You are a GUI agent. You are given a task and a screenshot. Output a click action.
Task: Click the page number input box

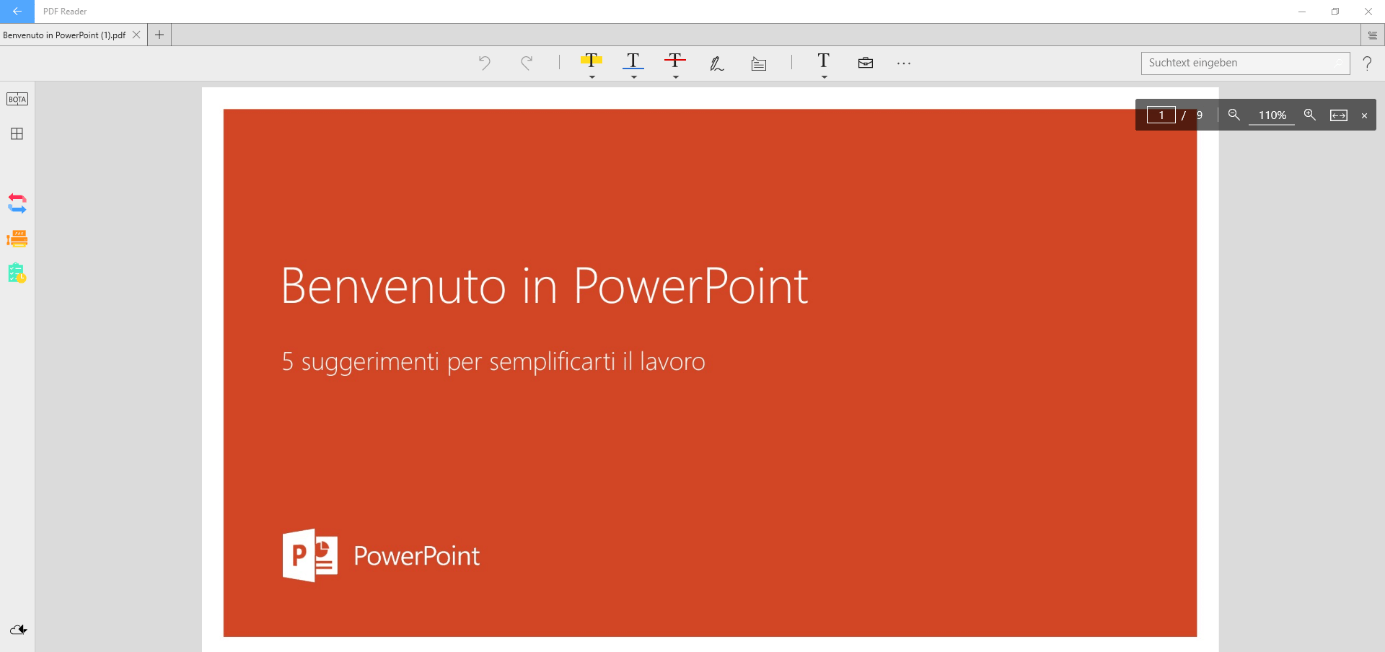[x=1161, y=115]
